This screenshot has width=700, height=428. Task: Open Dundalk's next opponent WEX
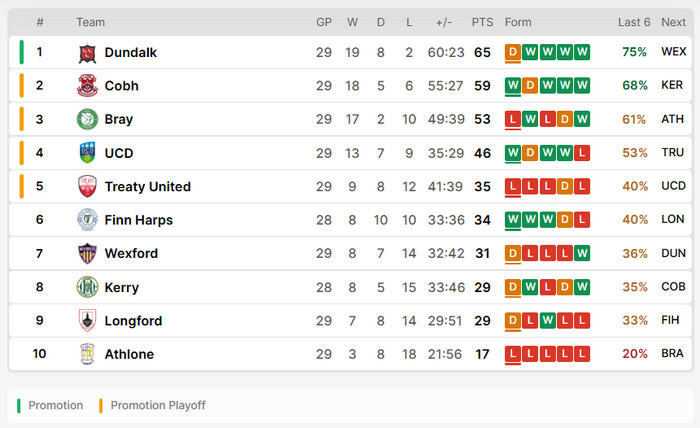point(674,52)
